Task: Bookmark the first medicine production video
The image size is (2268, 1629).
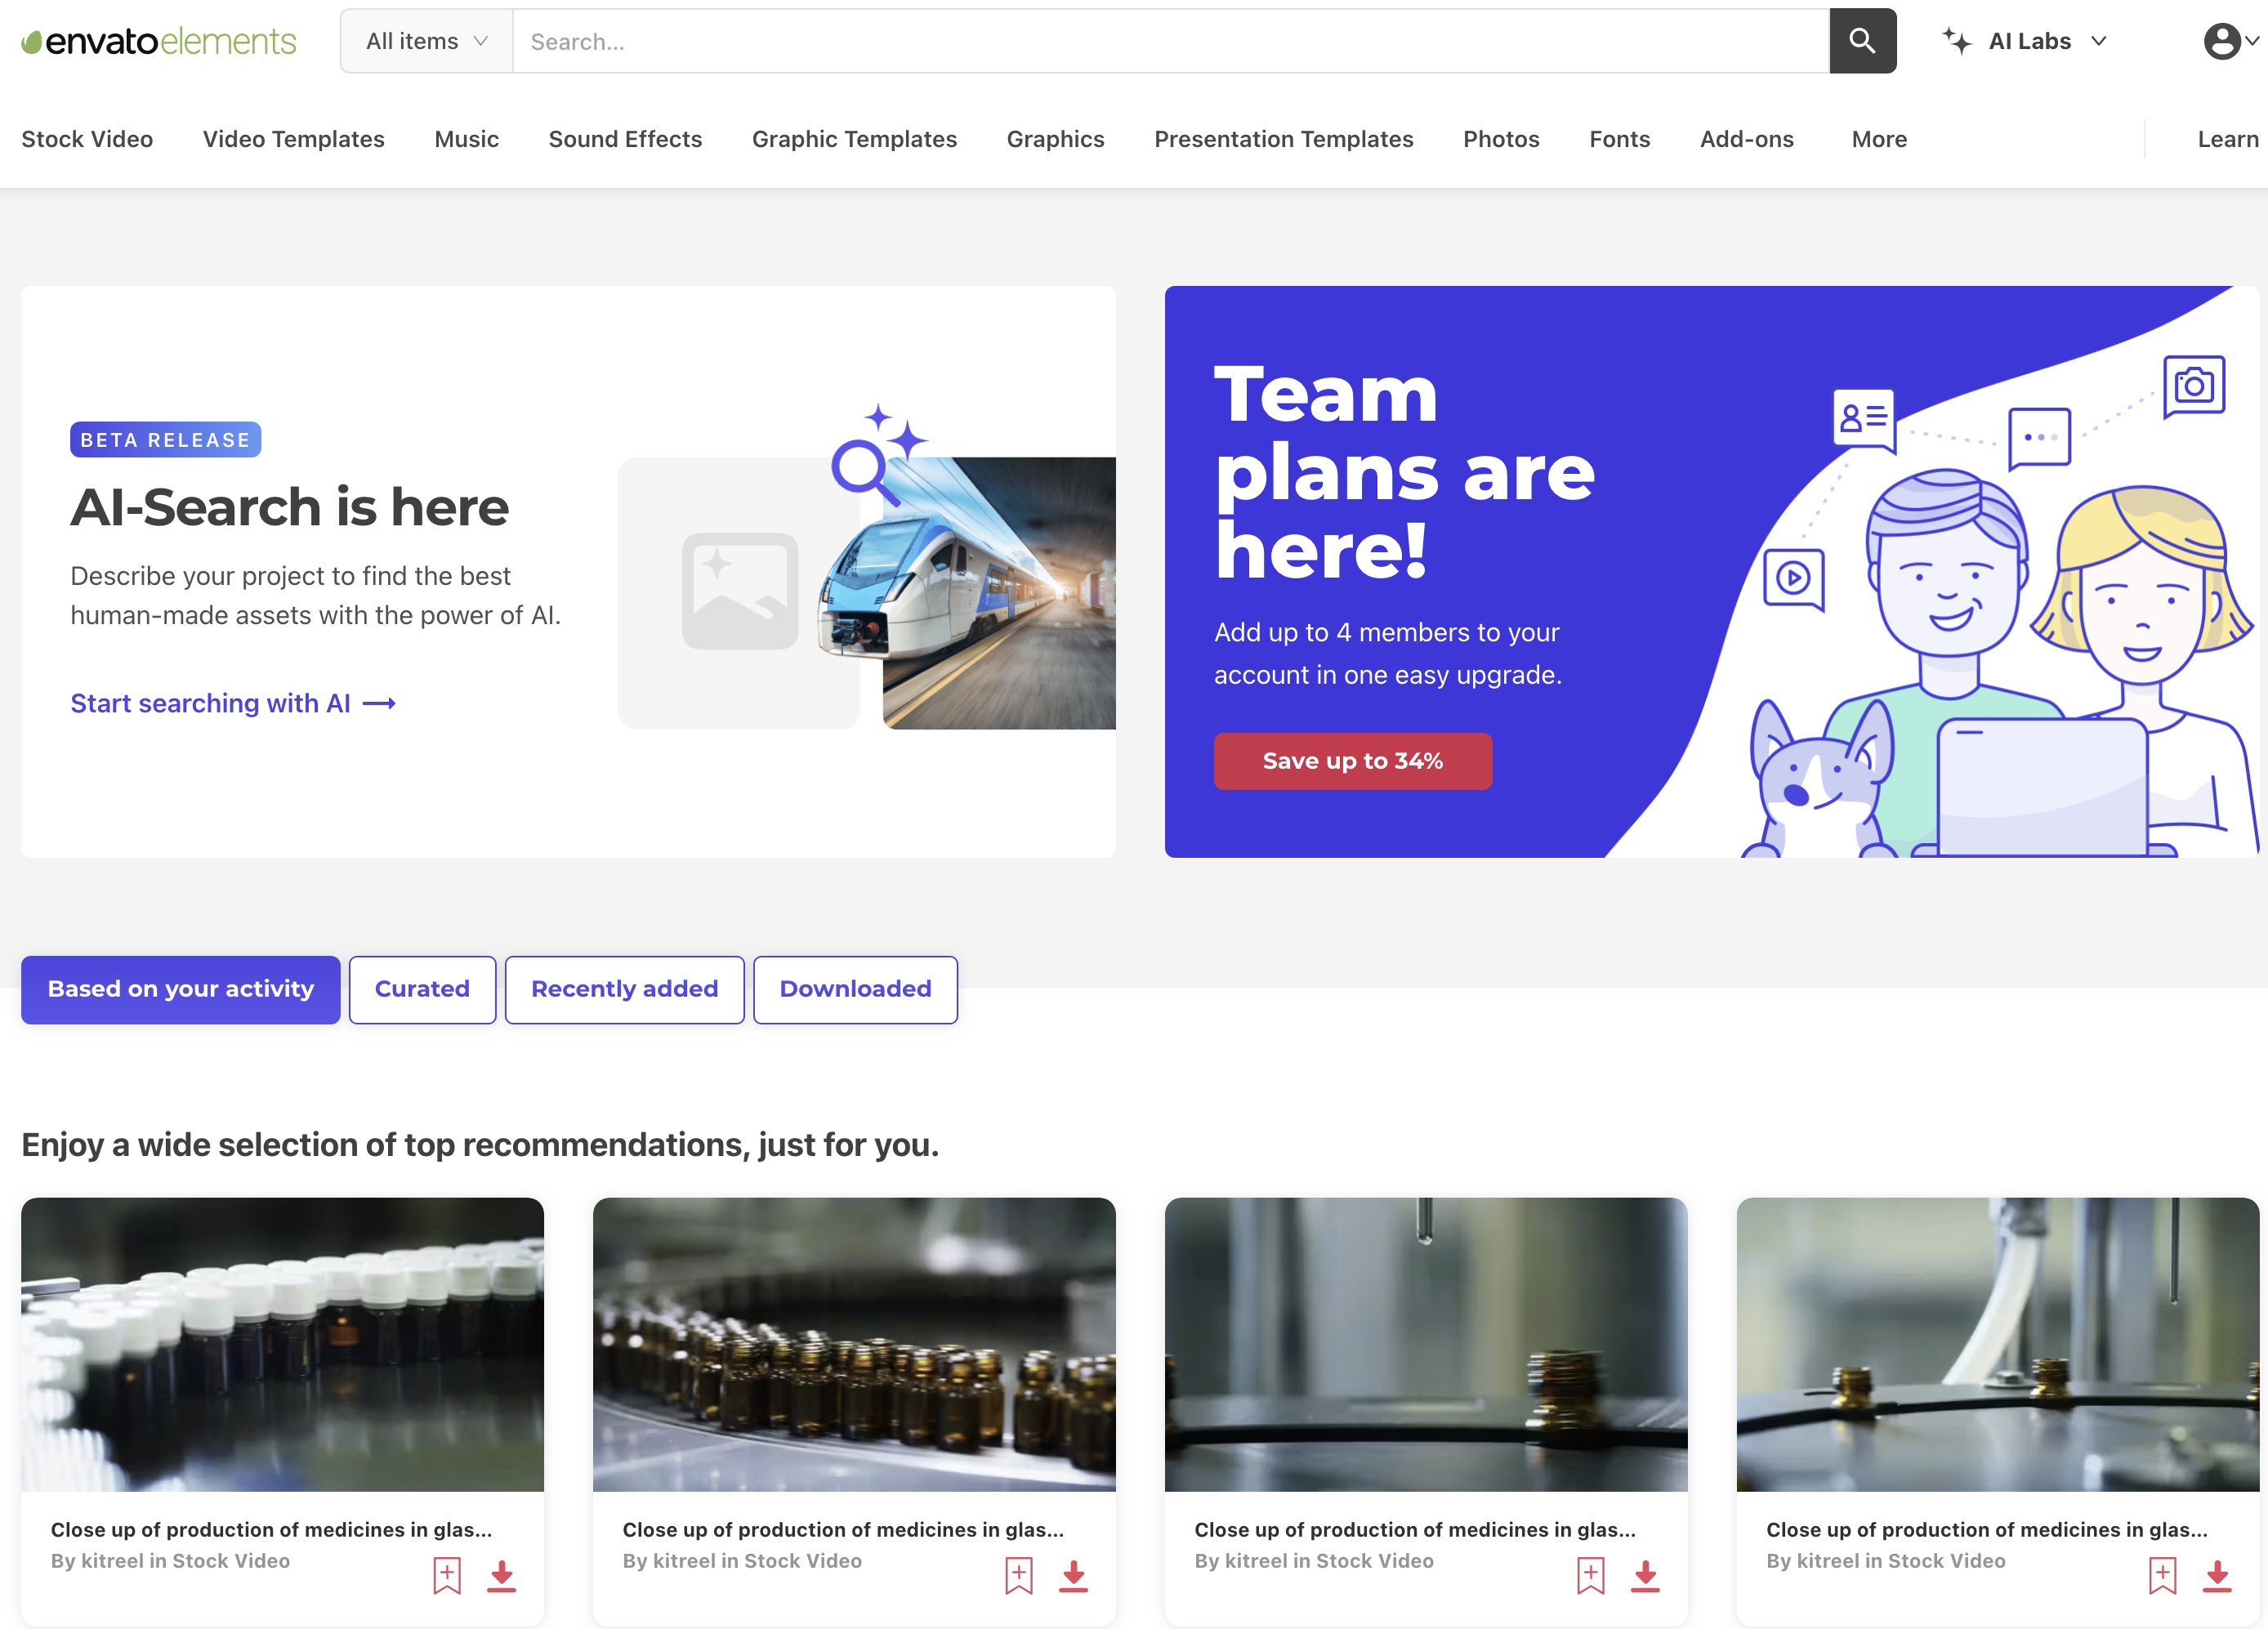Action: (447, 1576)
